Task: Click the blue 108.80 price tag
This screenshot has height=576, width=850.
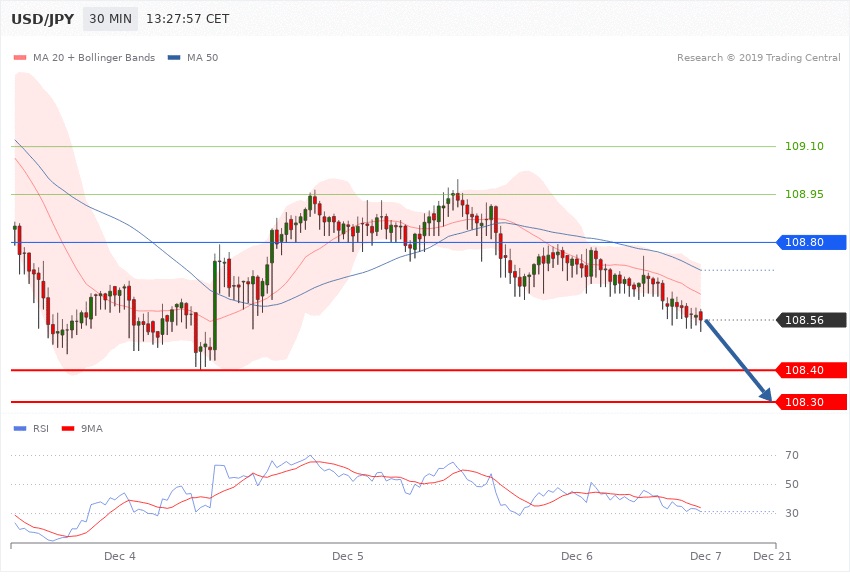Action: tap(811, 242)
